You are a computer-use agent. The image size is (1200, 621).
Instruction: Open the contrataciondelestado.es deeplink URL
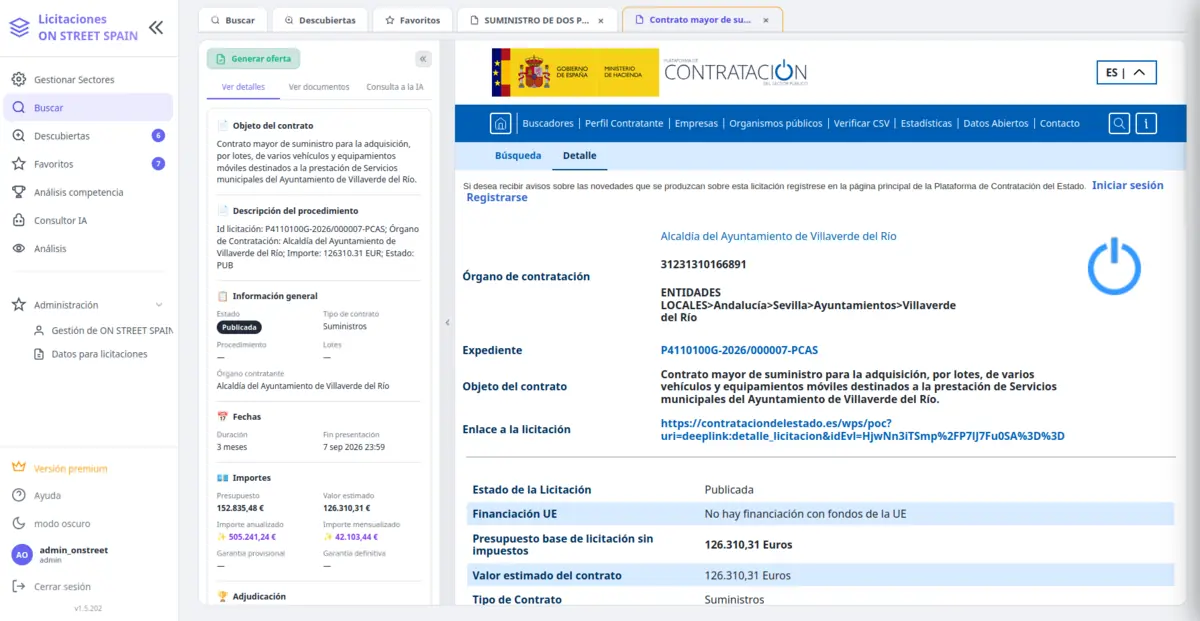(x=862, y=429)
